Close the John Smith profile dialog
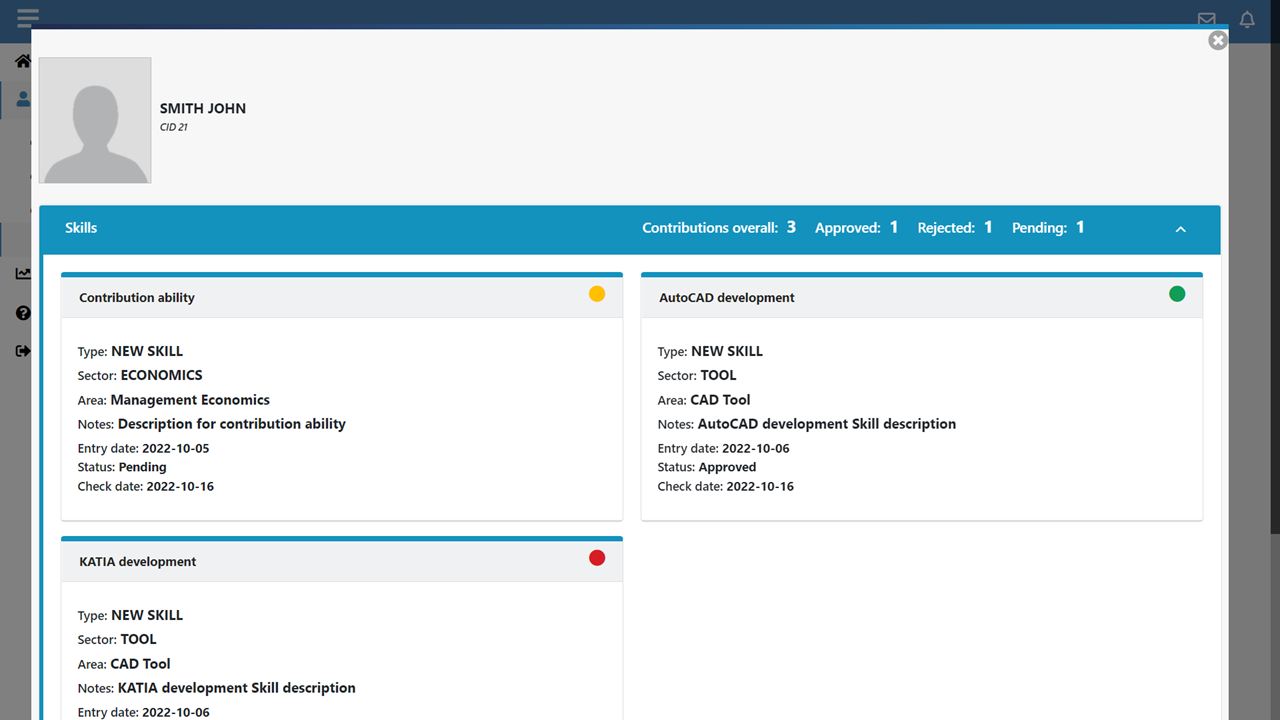Screen dimensions: 1280x720 (x=1217, y=40)
